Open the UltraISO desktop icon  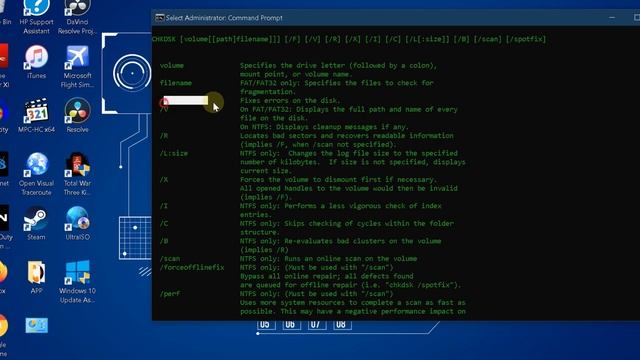point(77,223)
